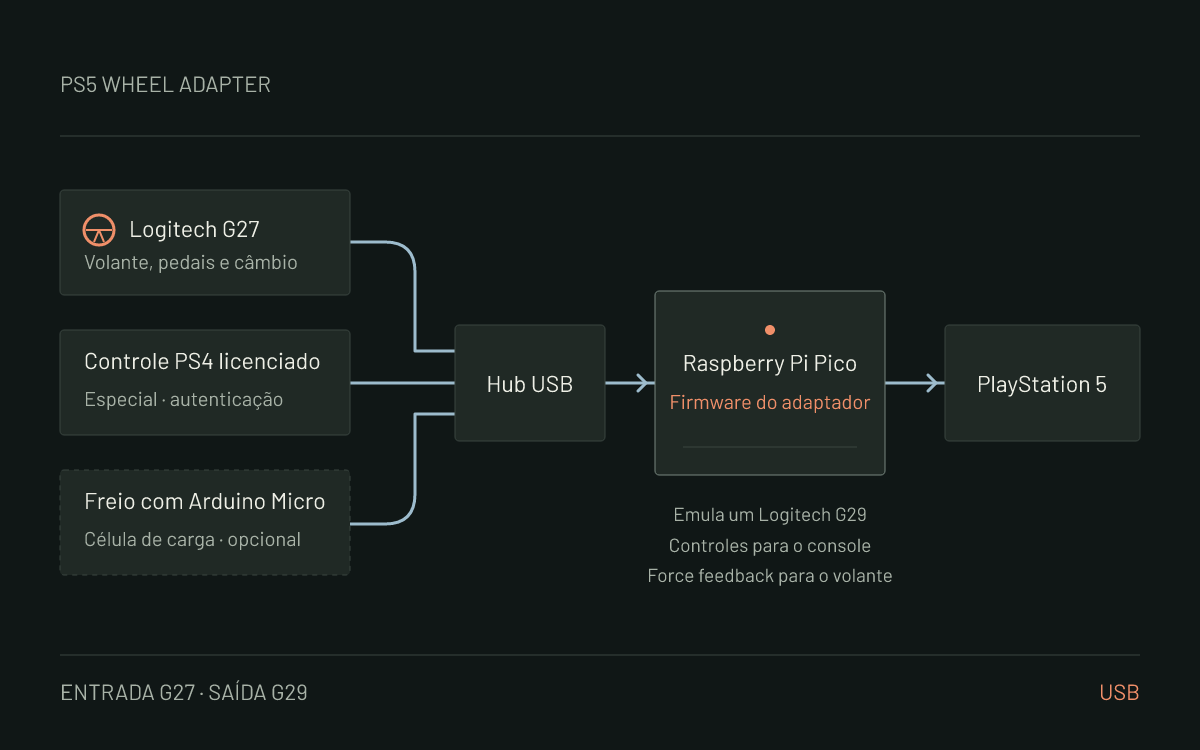
Task: Click the steering wheel icon beside Logitech G27
Action: [98, 230]
